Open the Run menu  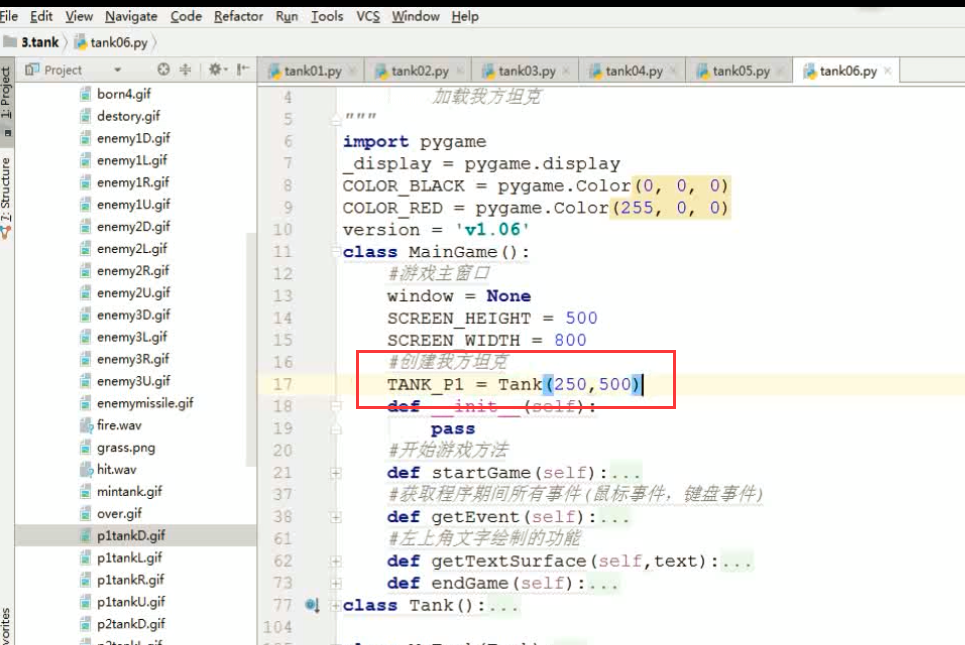coord(287,17)
